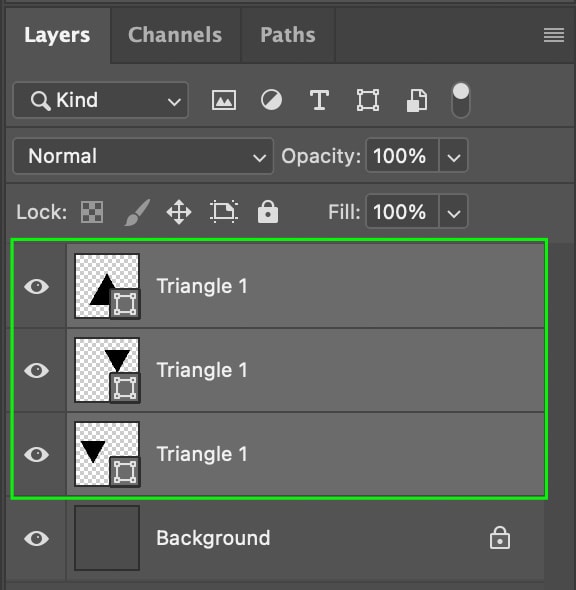Hide the top Triangle 1 layer
The image size is (576, 590).
tap(36, 287)
